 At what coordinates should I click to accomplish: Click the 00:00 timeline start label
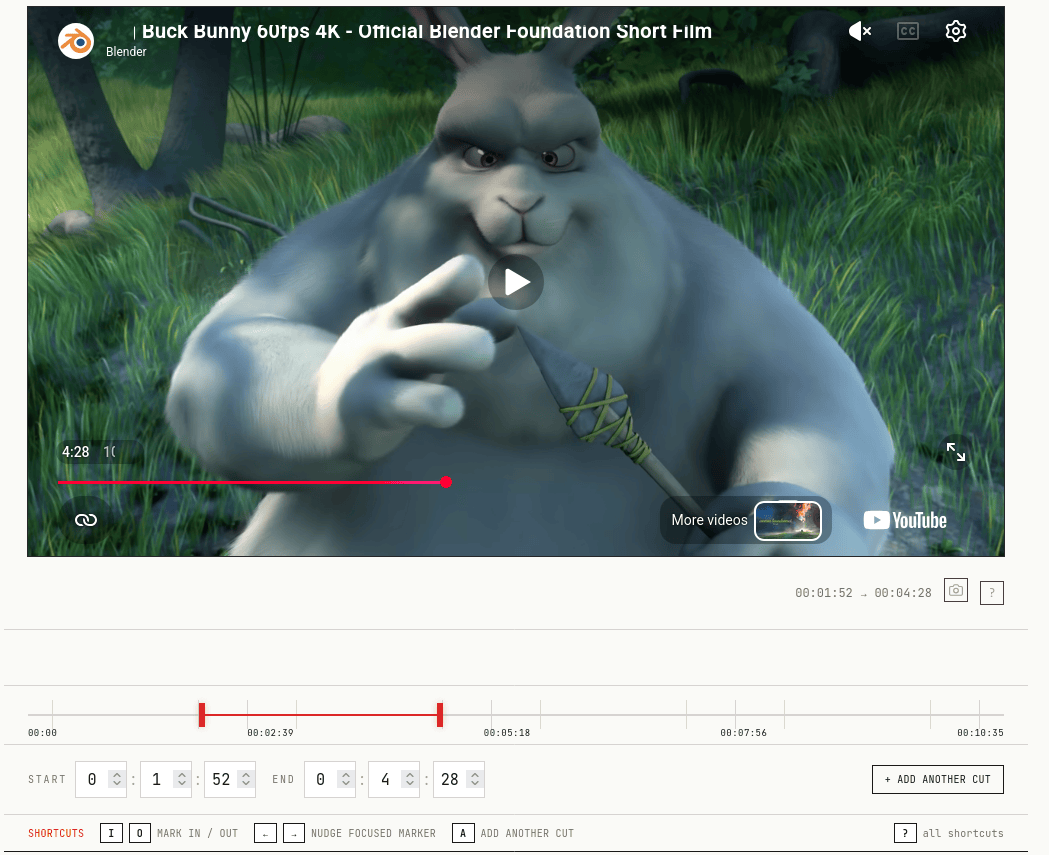(42, 733)
